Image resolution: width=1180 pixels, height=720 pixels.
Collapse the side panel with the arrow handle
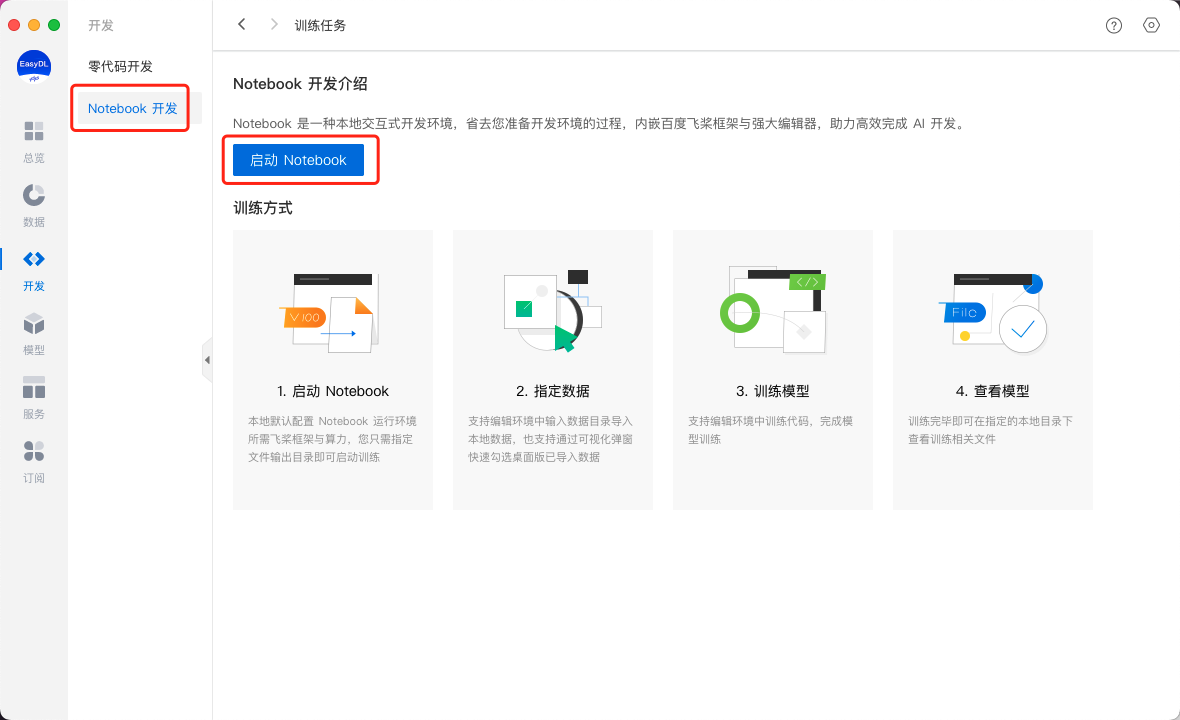point(207,360)
